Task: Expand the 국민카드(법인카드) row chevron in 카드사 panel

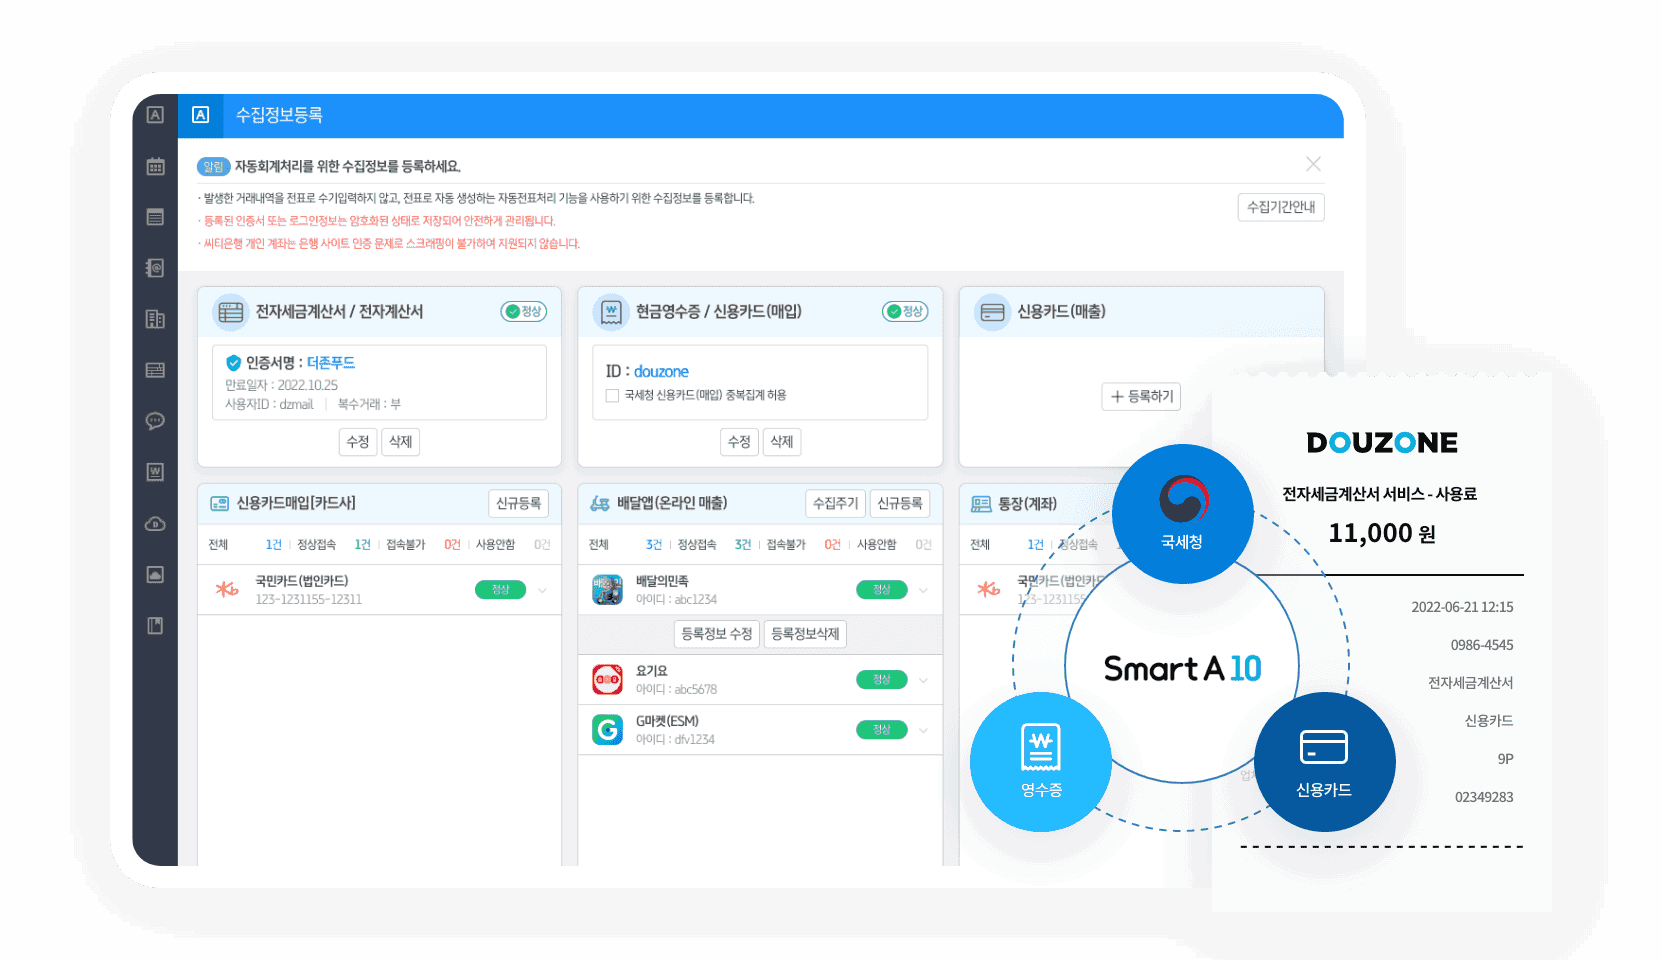Action: tap(543, 590)
